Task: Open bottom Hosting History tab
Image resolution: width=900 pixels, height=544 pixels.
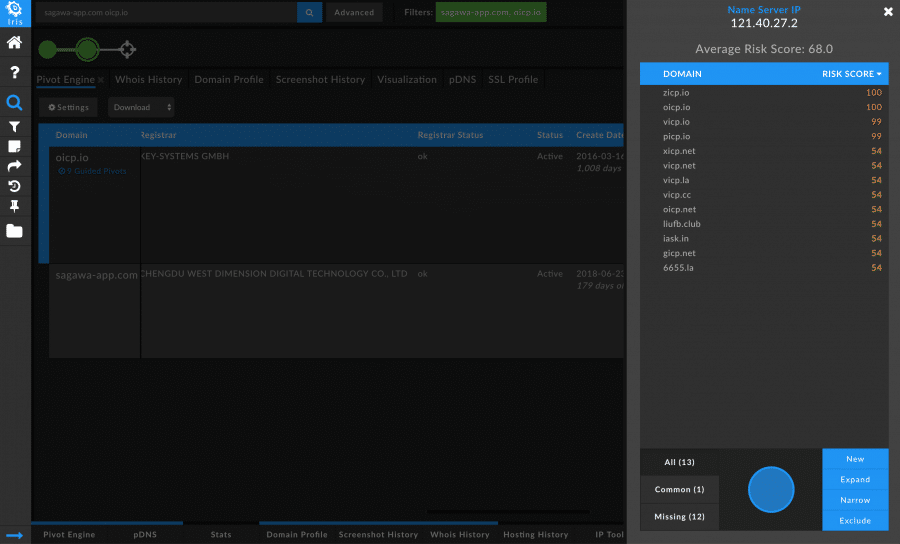Action: [x=536, y=534]
